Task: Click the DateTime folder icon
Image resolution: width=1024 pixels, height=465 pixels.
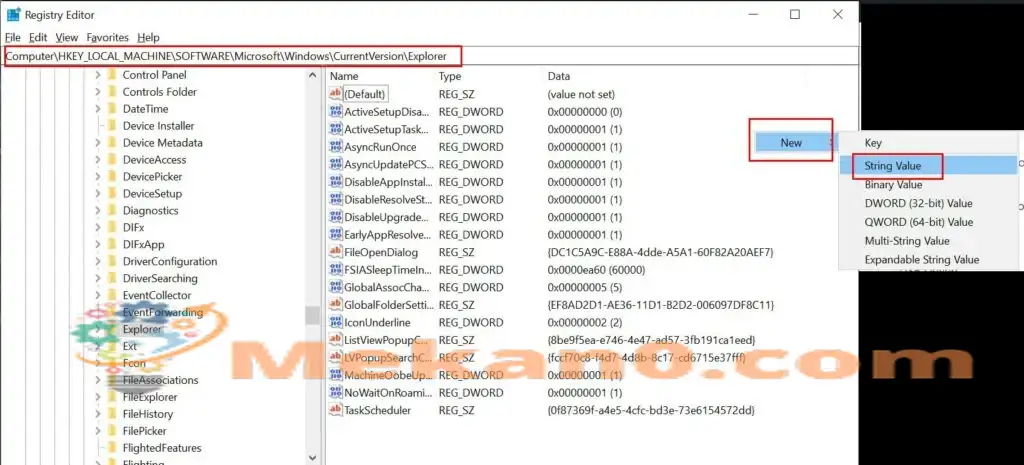Action: tap(111, 109)
